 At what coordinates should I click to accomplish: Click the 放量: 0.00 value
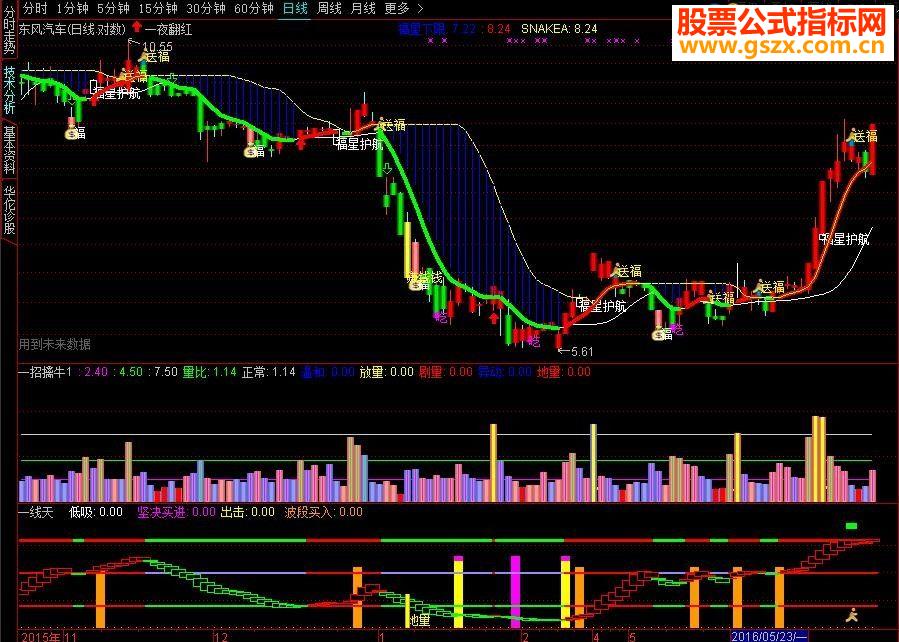pos(386,372)
